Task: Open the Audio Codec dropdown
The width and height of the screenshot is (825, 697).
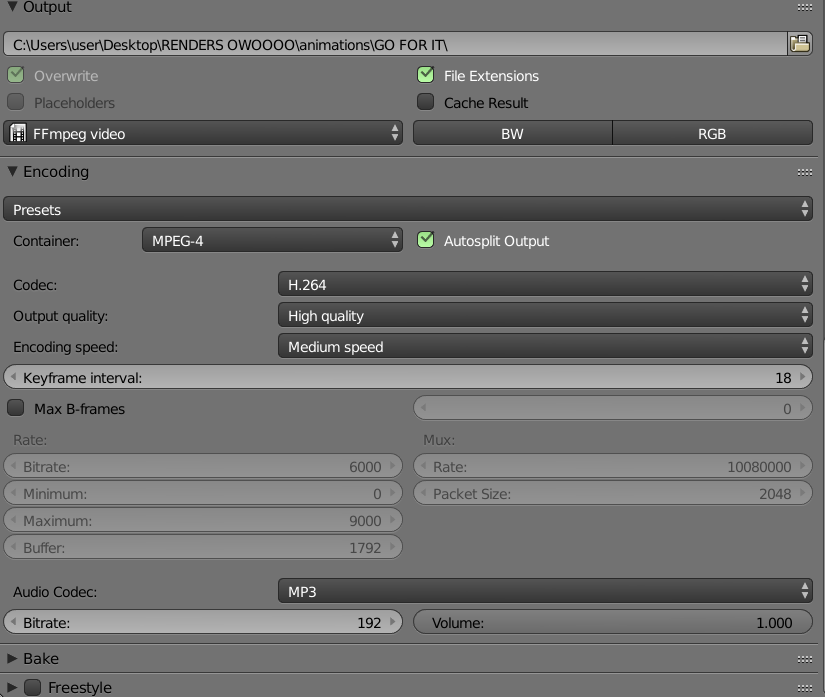Action: click(x=545, y=591)
